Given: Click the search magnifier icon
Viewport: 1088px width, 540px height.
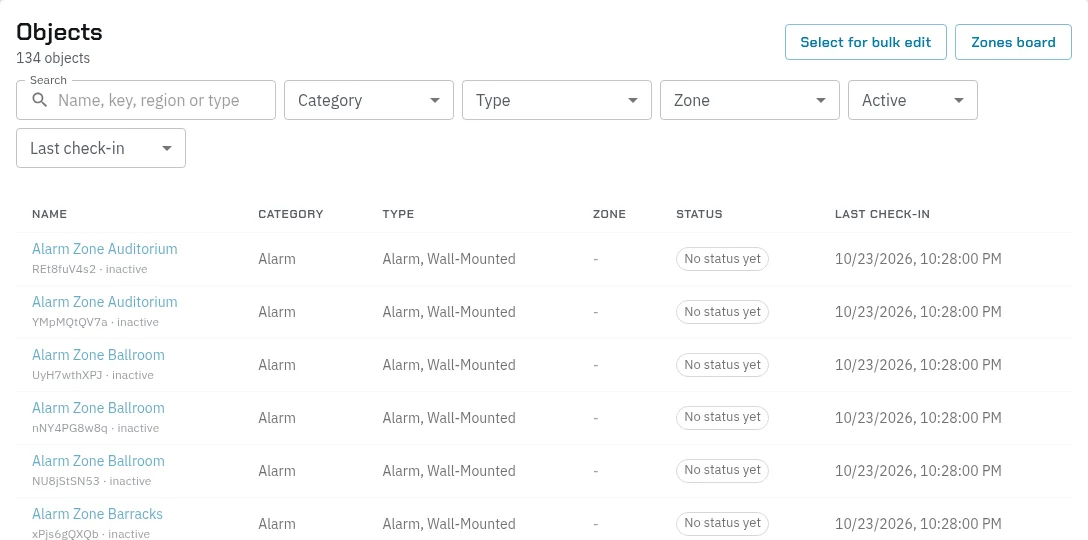Looking at the screenshot, I should (x=40, y=100).
